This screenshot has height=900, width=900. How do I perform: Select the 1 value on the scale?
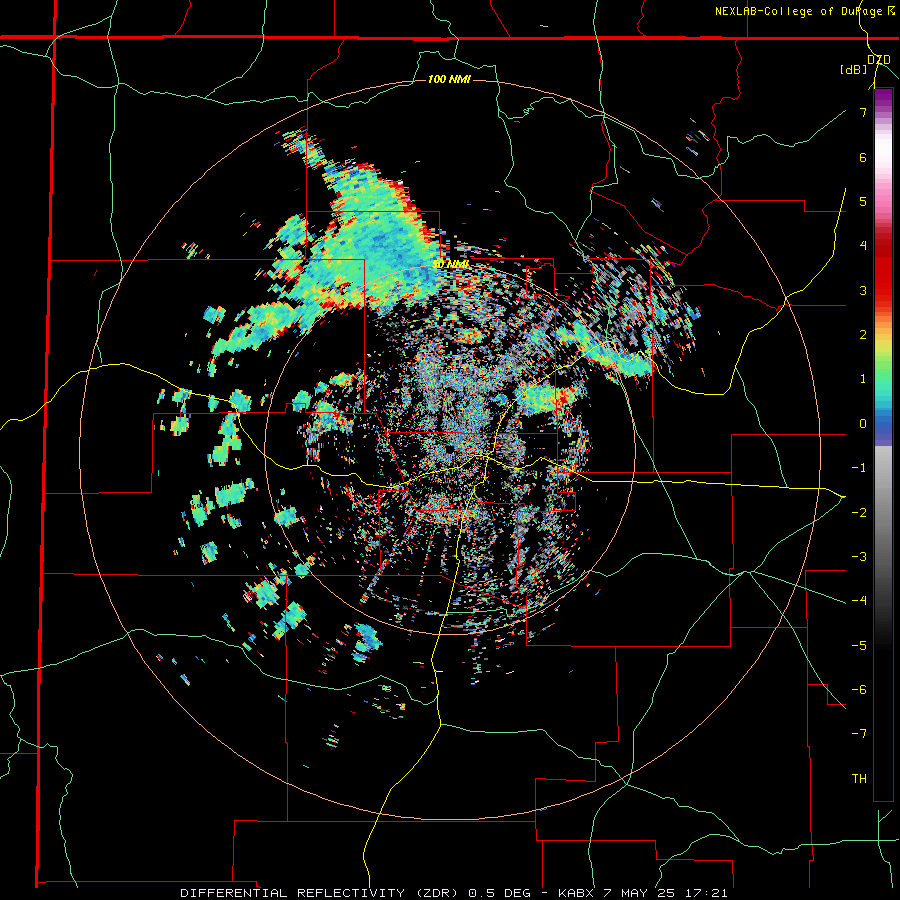coord(863,379)
